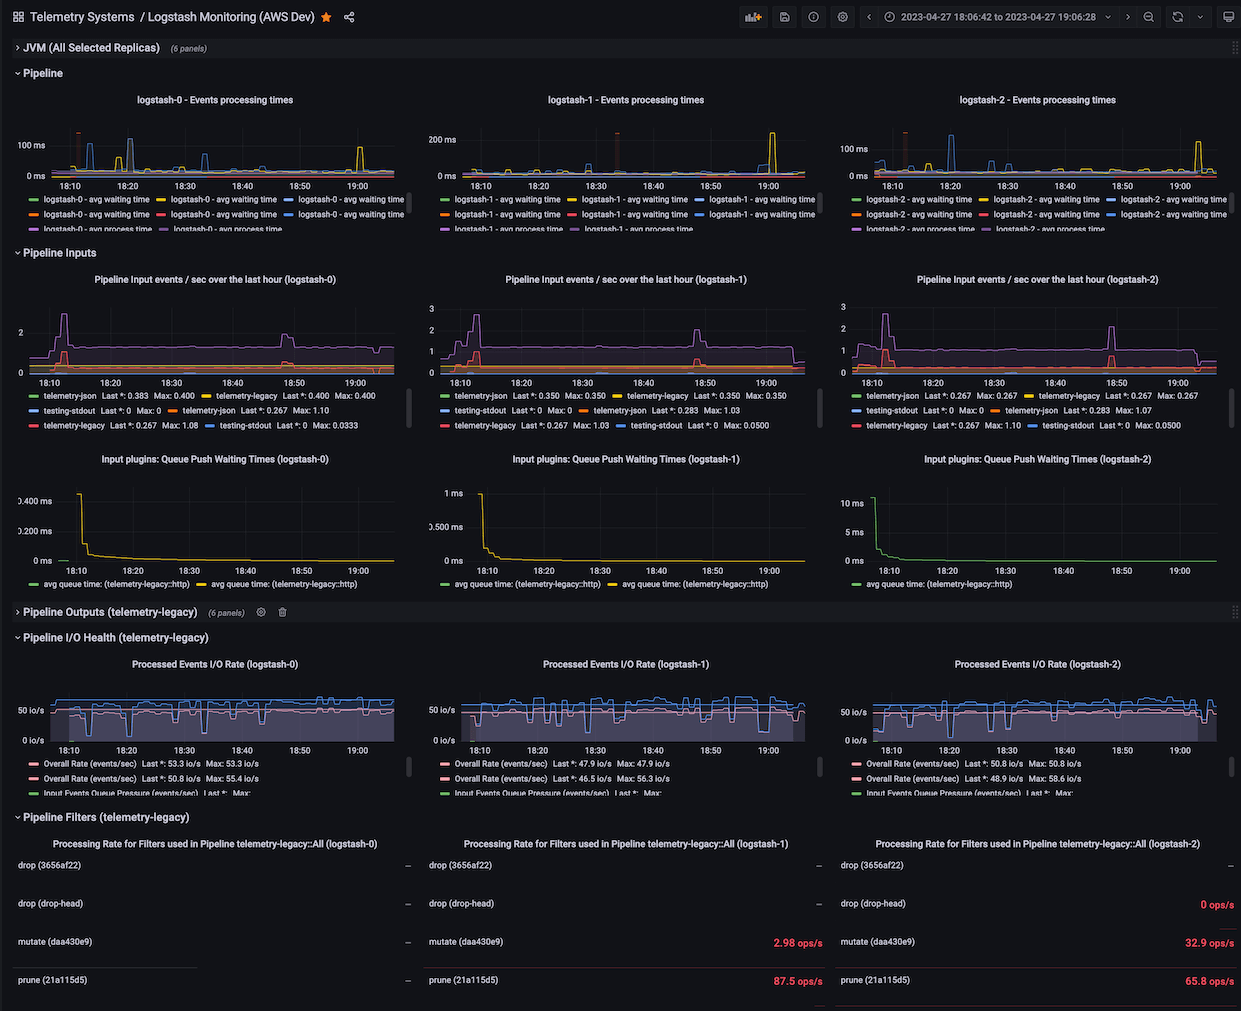Zoom out the time range magnifier icon
Image resolution: width=1241 pixels, height=1011 pixels.
click(1149, 17)
